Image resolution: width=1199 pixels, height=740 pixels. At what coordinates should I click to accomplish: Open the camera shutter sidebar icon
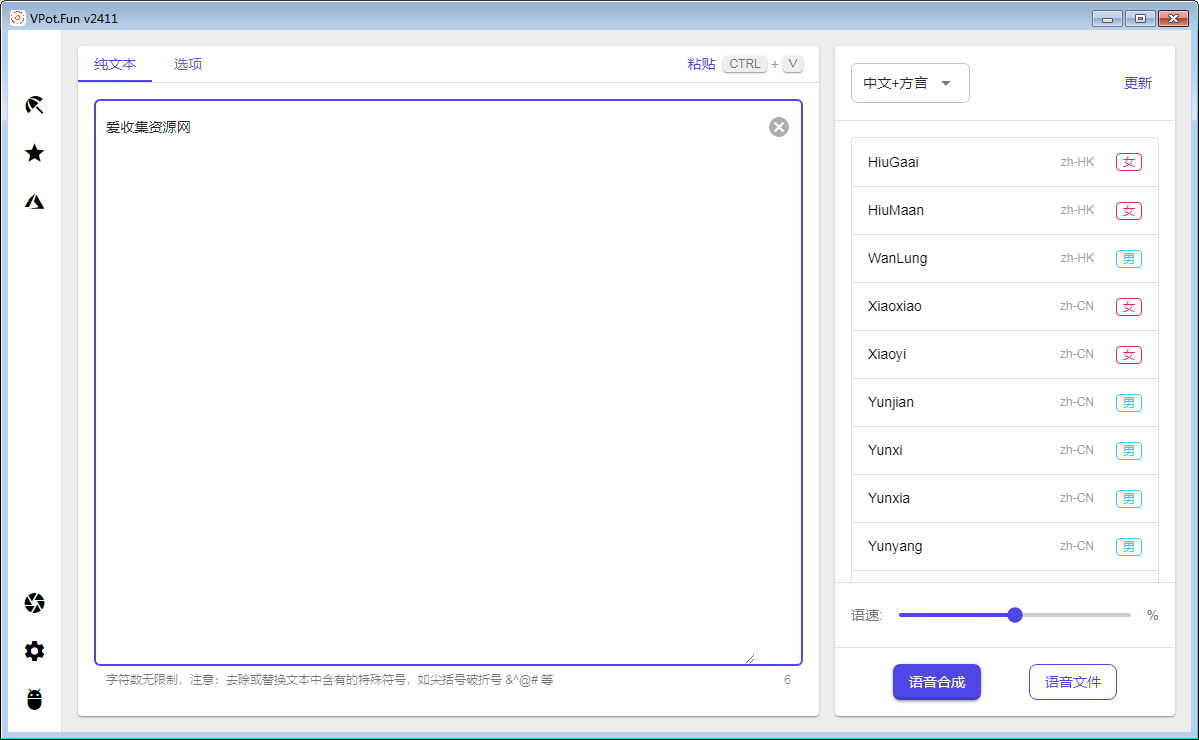[34, 603]
